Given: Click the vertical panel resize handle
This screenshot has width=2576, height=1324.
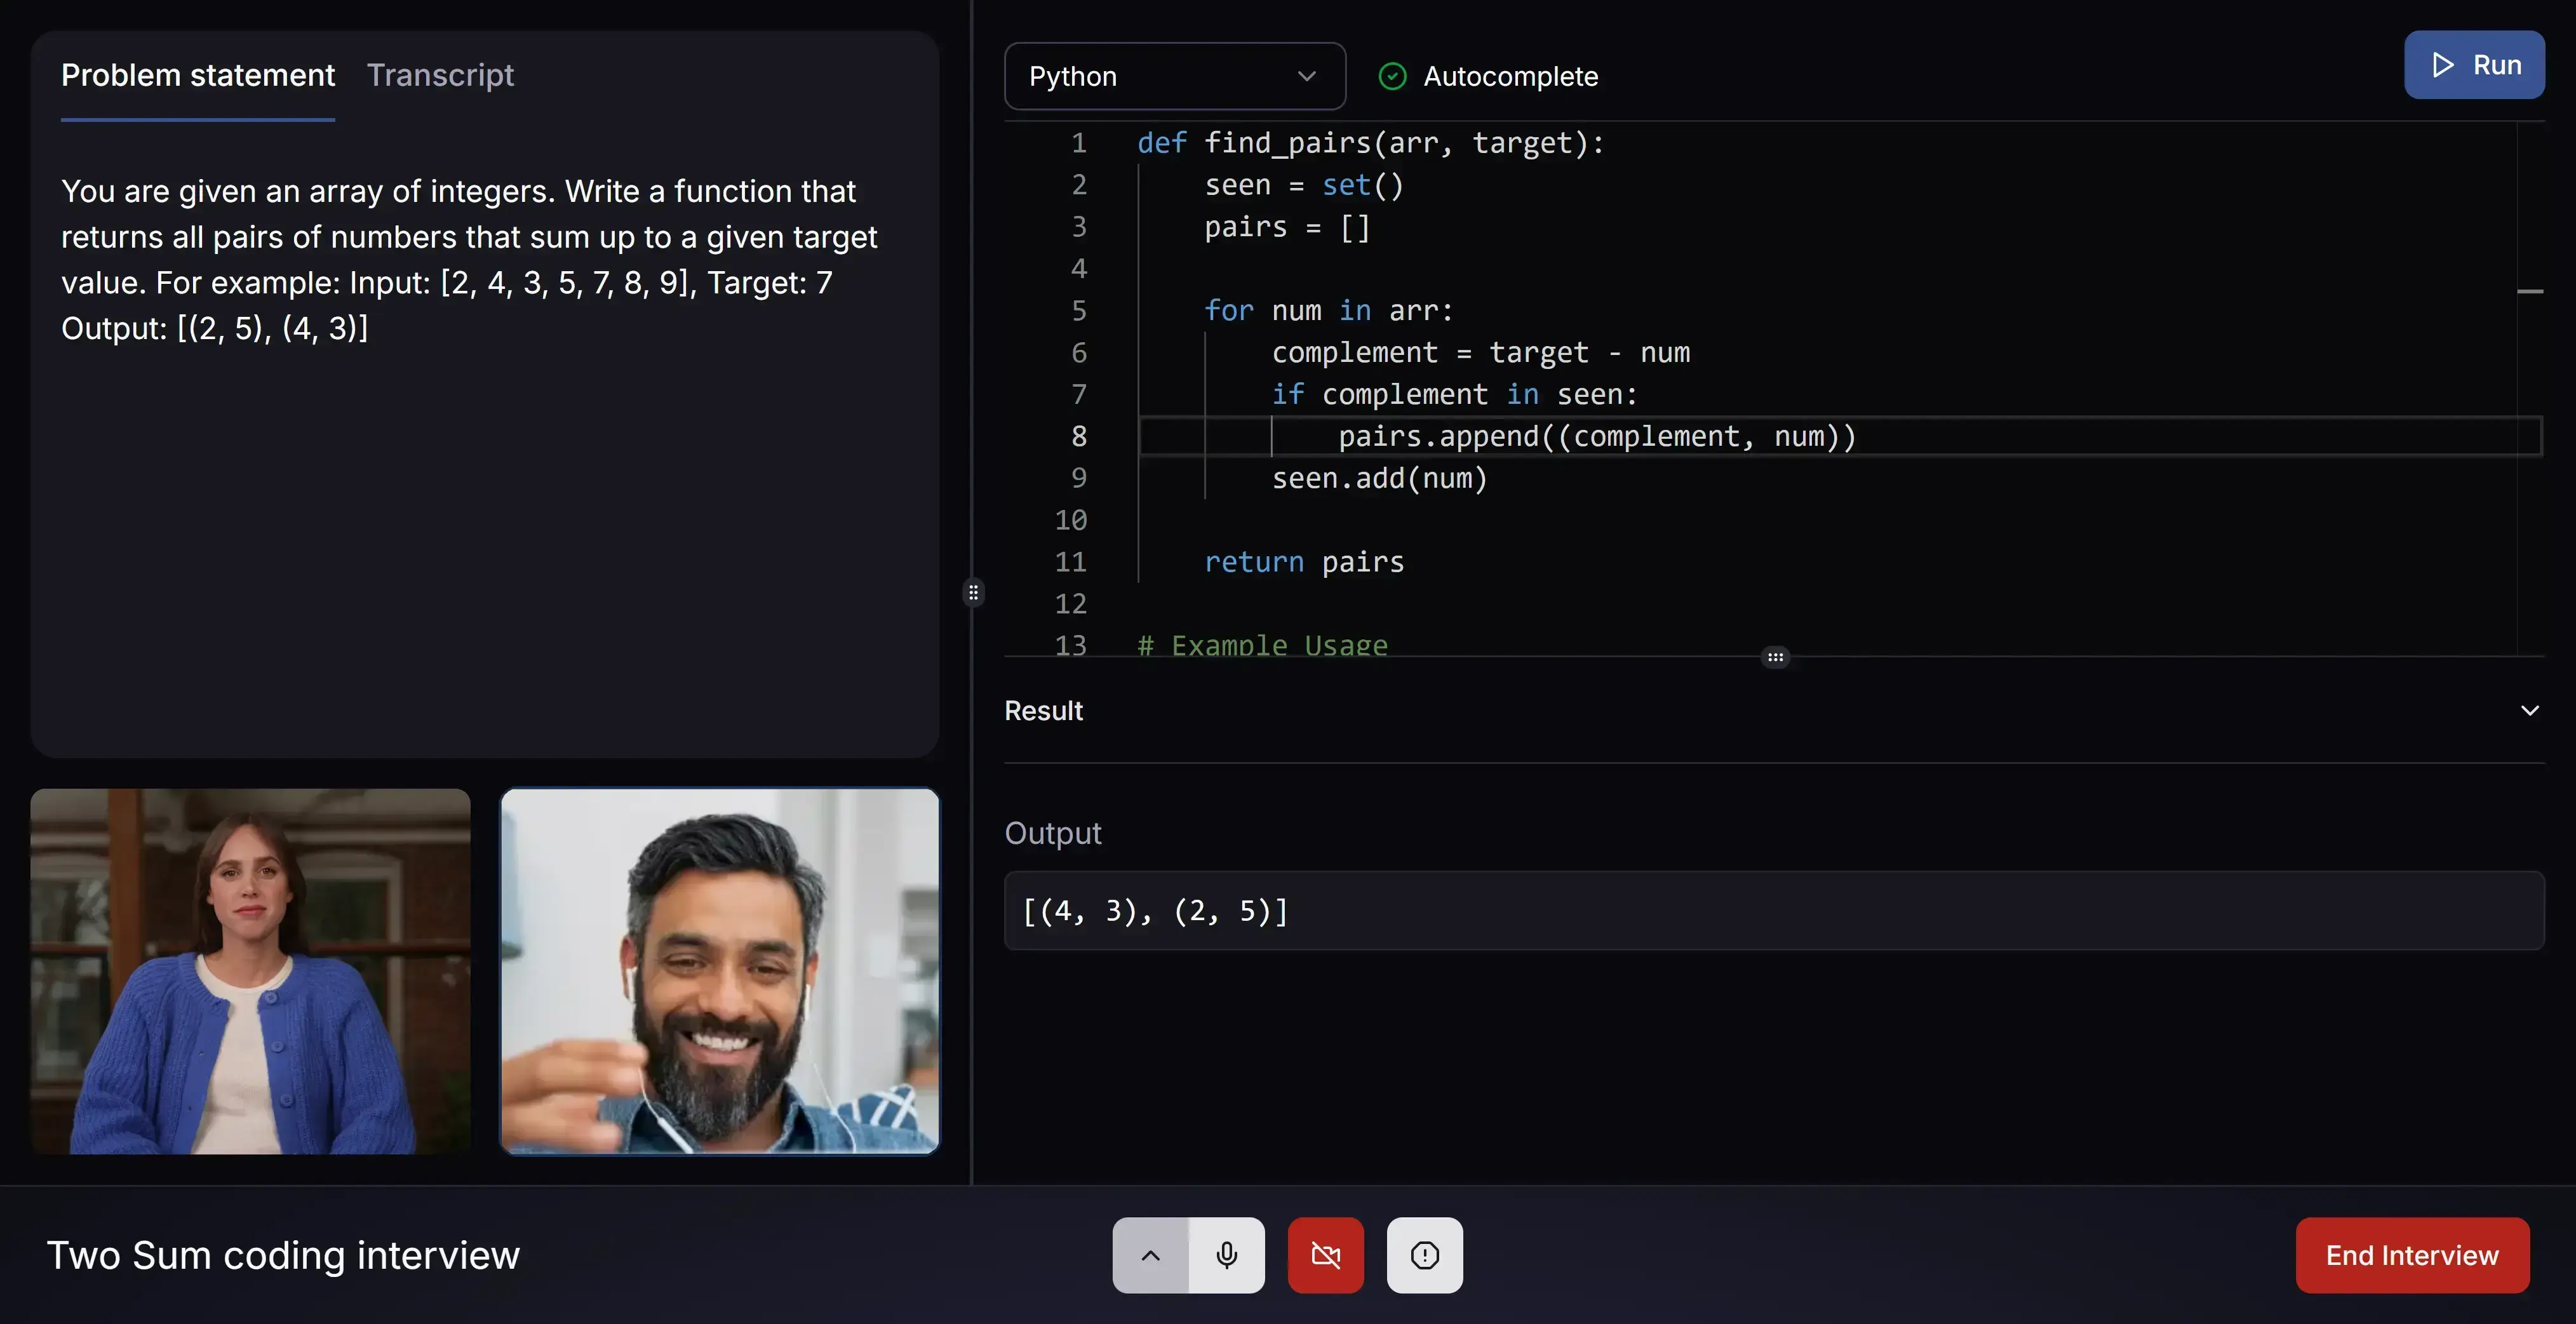Looking at the screenshot, I should tap(973, 593).
